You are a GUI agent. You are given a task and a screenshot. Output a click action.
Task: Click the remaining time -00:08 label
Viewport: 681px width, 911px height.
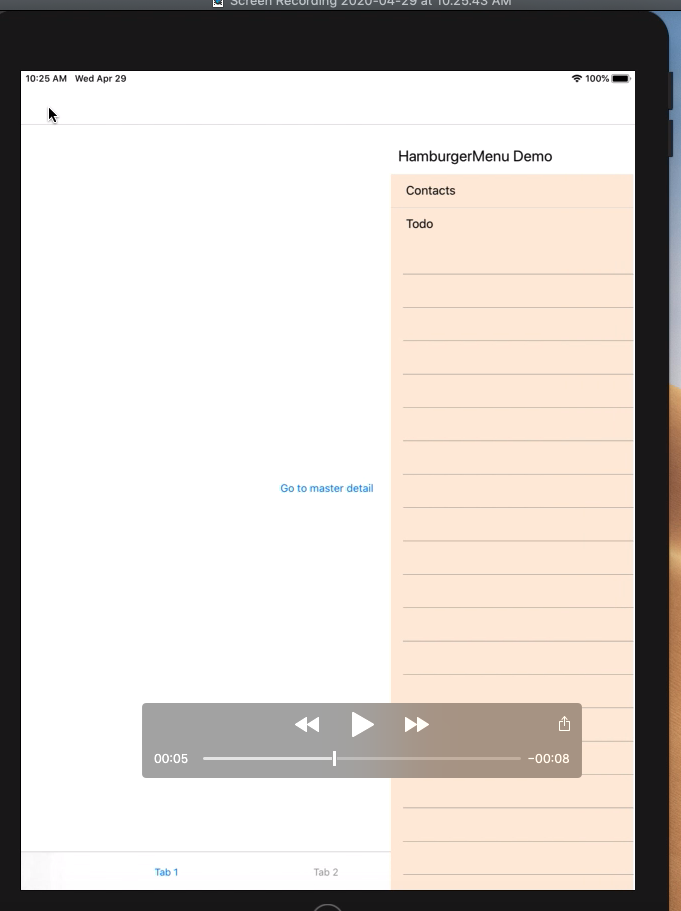549,759
